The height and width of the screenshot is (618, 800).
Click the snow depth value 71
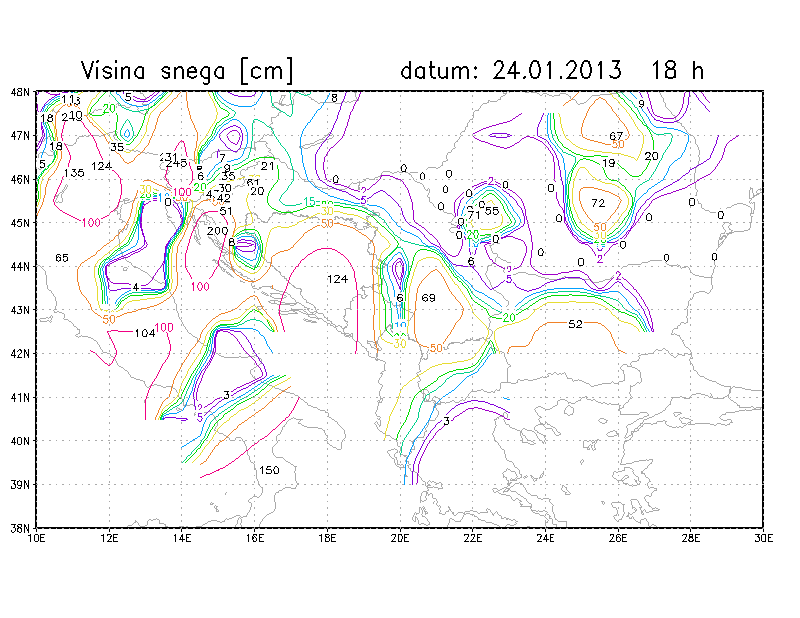(474, 215)
